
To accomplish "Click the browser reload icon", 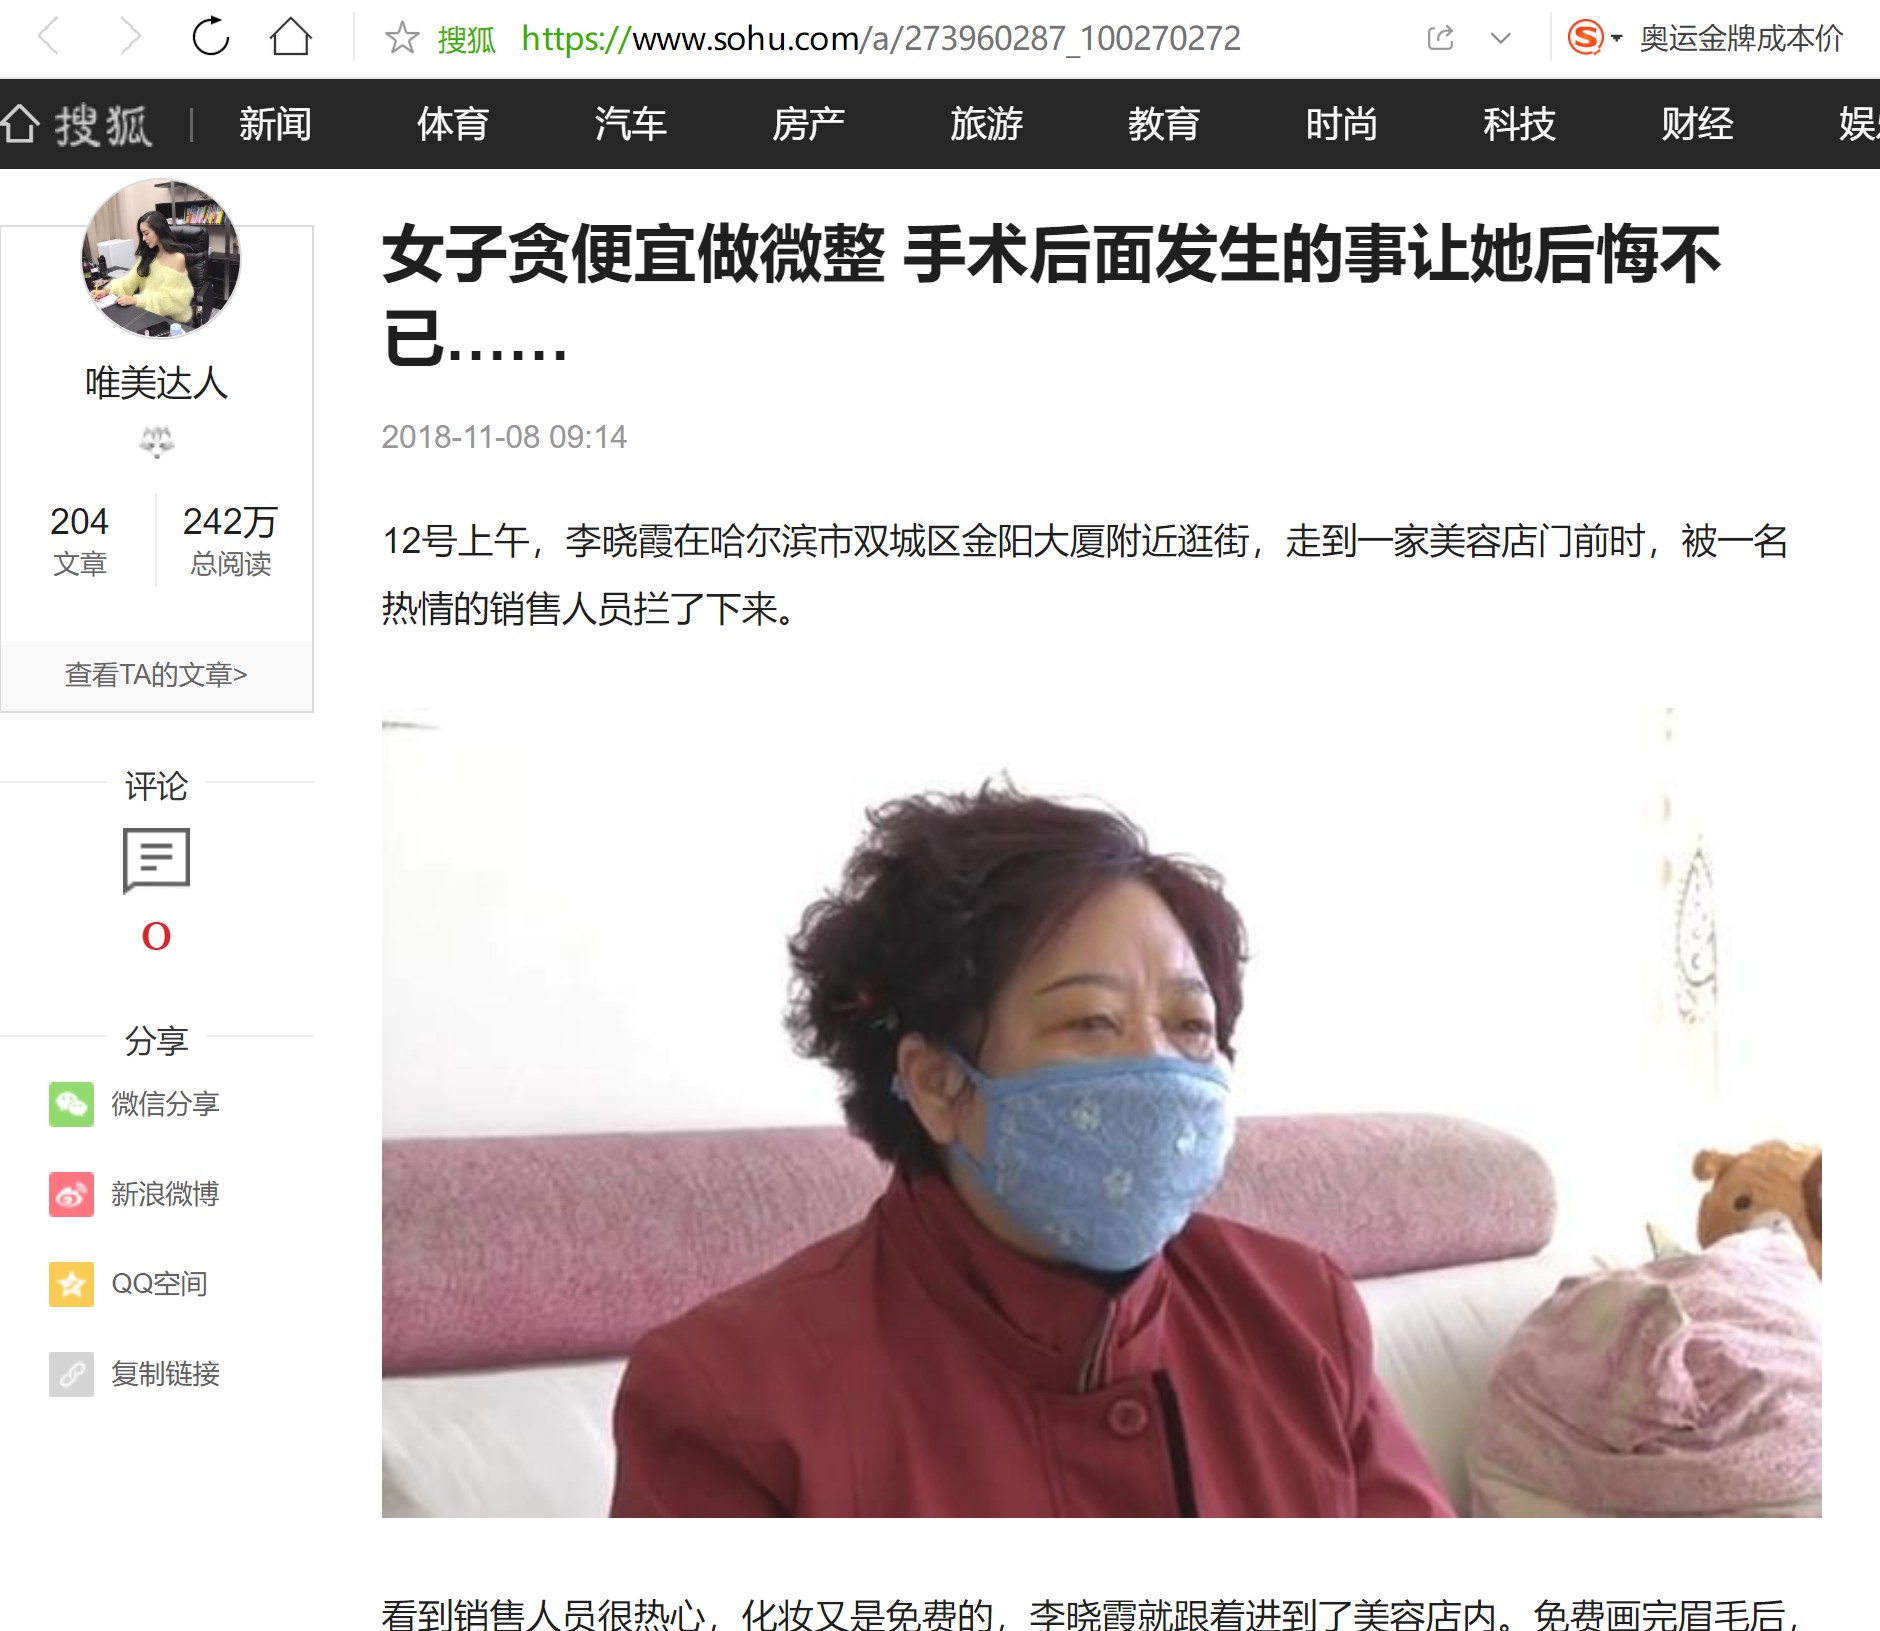I will (x=211, y=38).
